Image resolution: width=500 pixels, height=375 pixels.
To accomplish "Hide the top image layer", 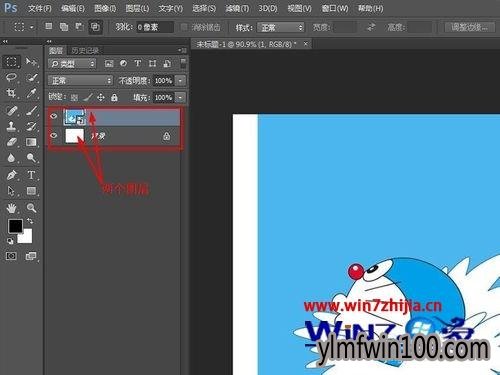I will coord(54,116).
